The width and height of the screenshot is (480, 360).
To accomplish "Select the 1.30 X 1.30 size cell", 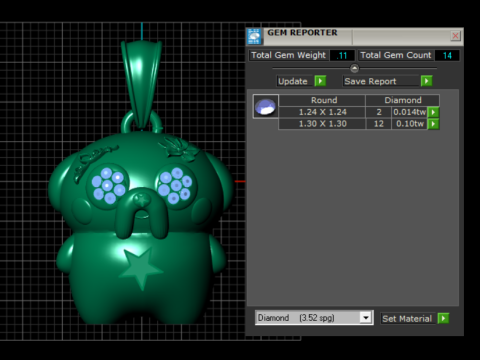I will click(x=322, y=124).
